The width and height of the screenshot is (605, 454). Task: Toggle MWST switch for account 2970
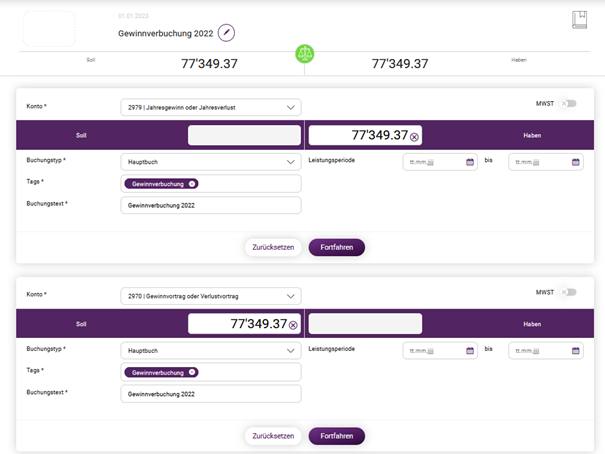click(x=568, y=292)
